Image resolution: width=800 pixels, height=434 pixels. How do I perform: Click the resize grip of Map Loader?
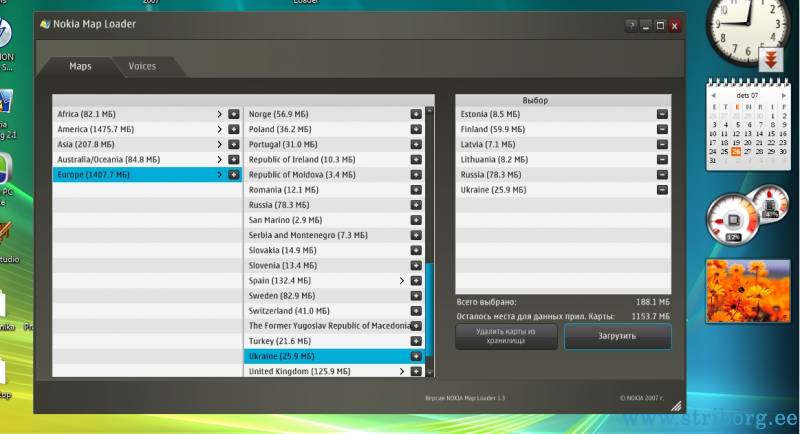(677, 406)
